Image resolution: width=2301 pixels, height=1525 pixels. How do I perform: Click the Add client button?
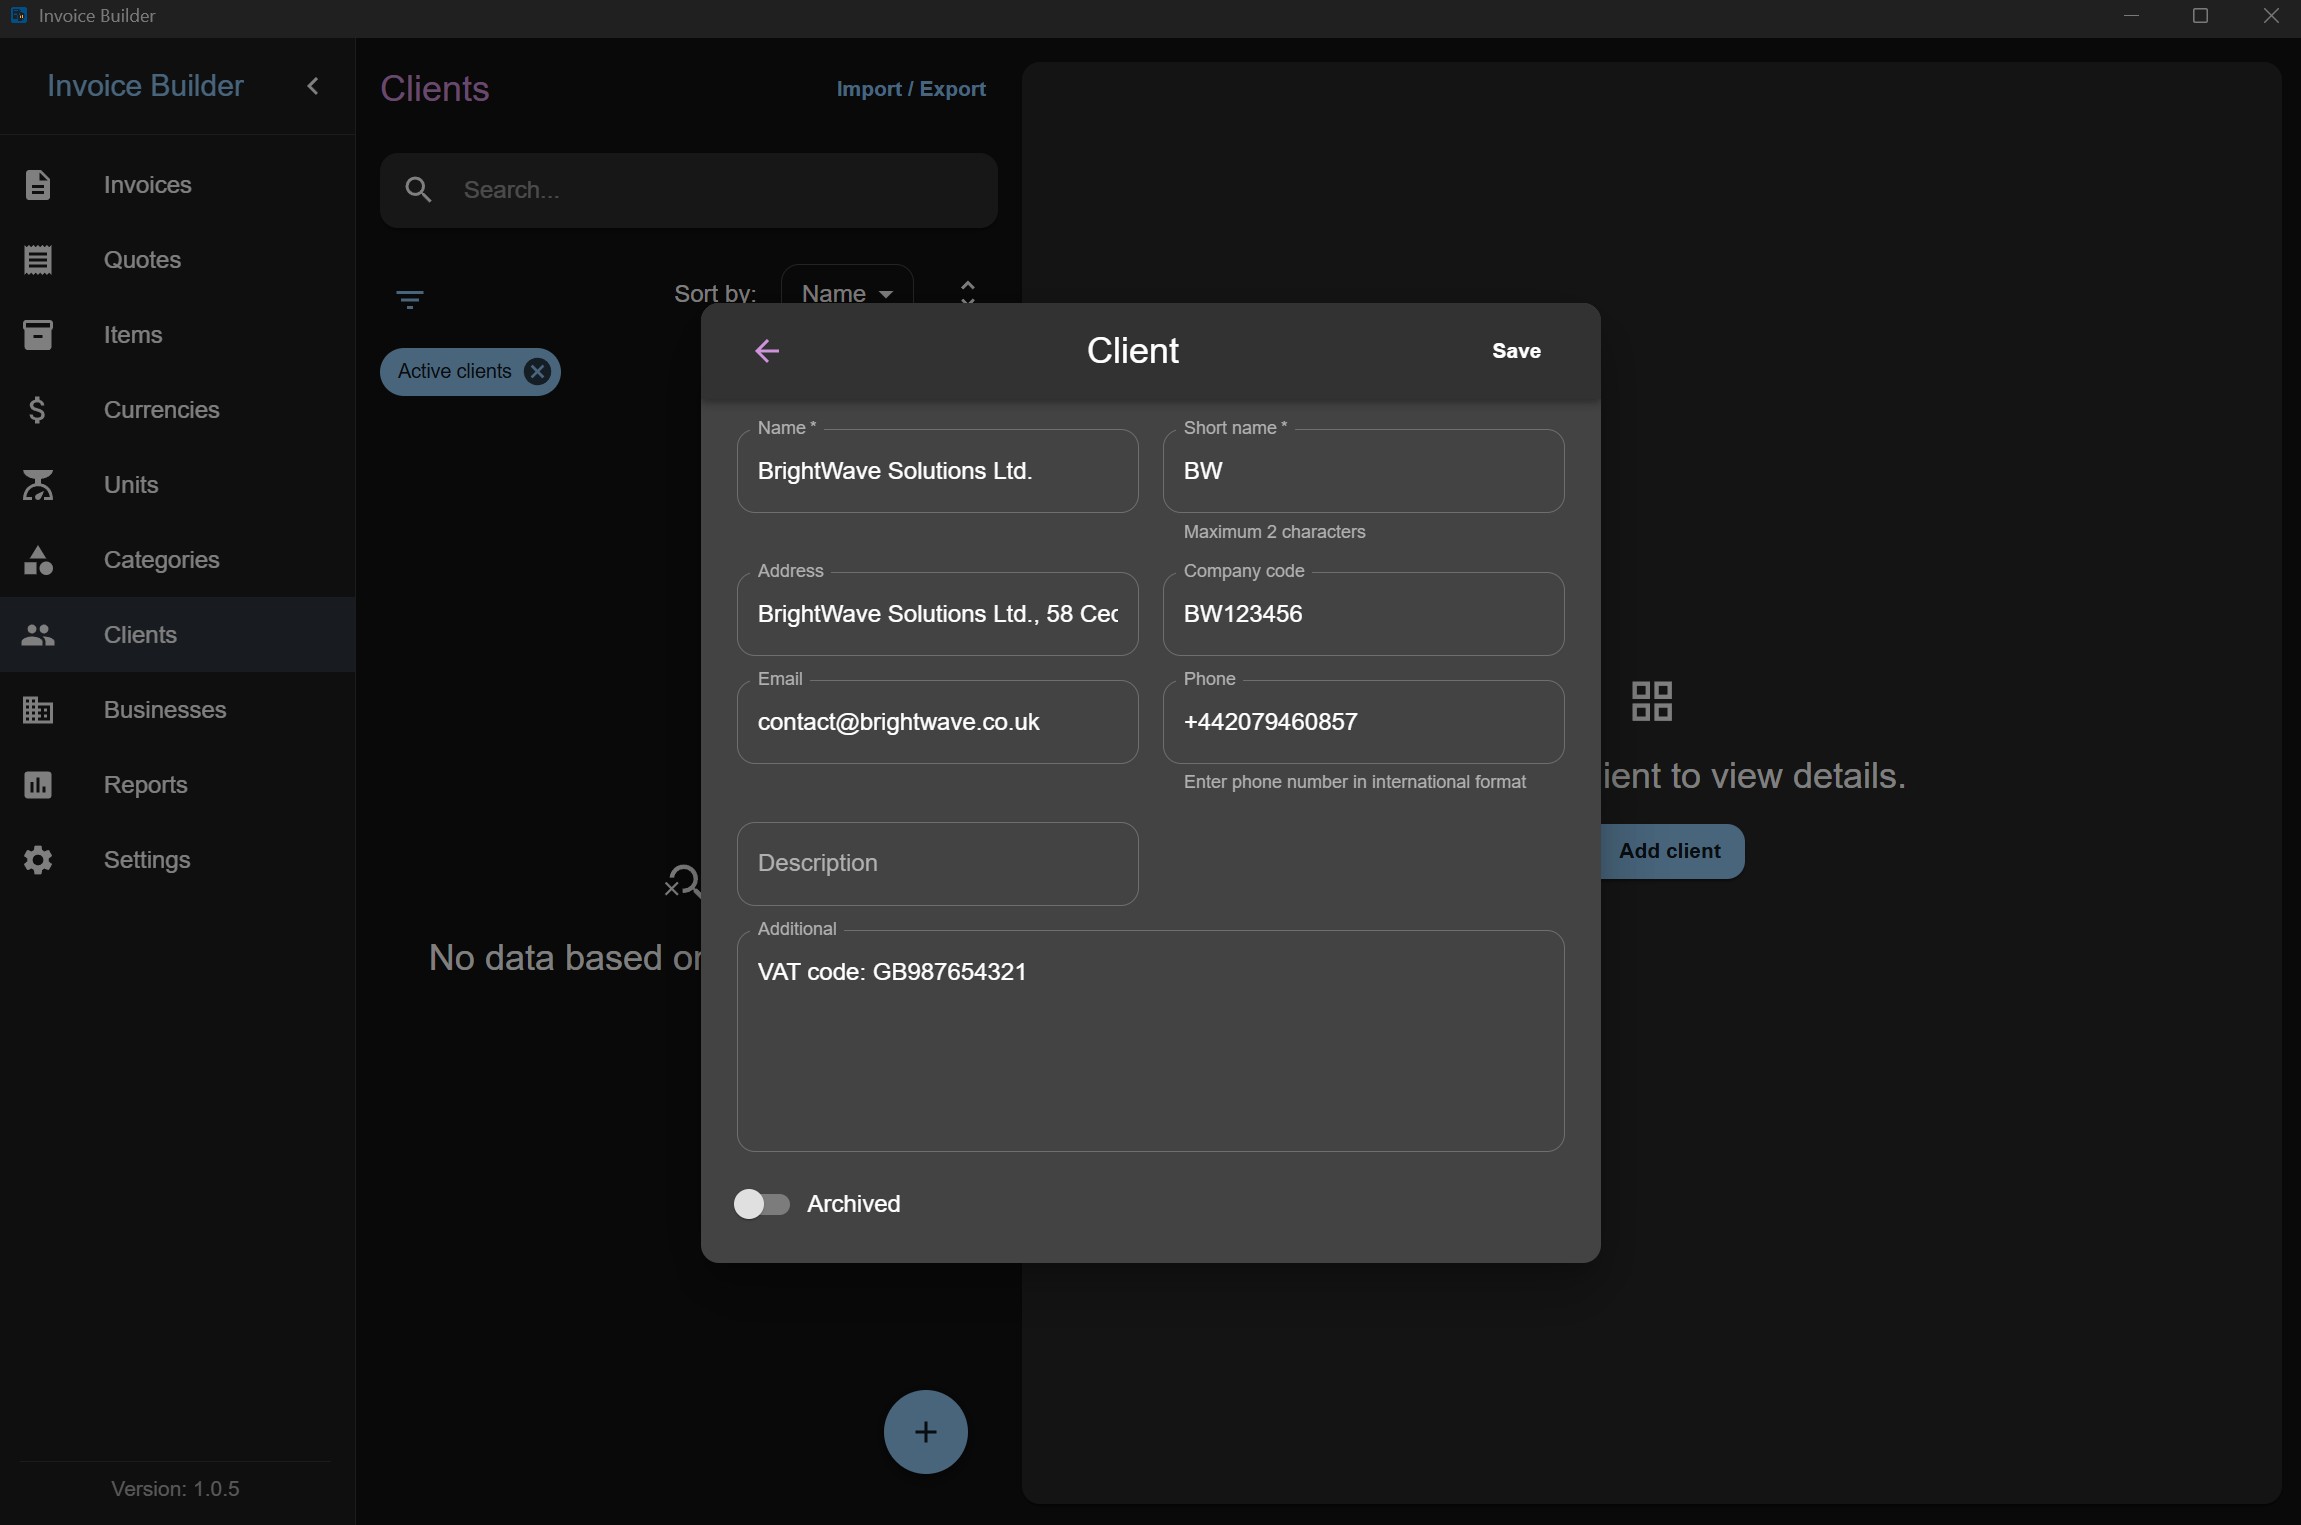[x=1670, y=851]
